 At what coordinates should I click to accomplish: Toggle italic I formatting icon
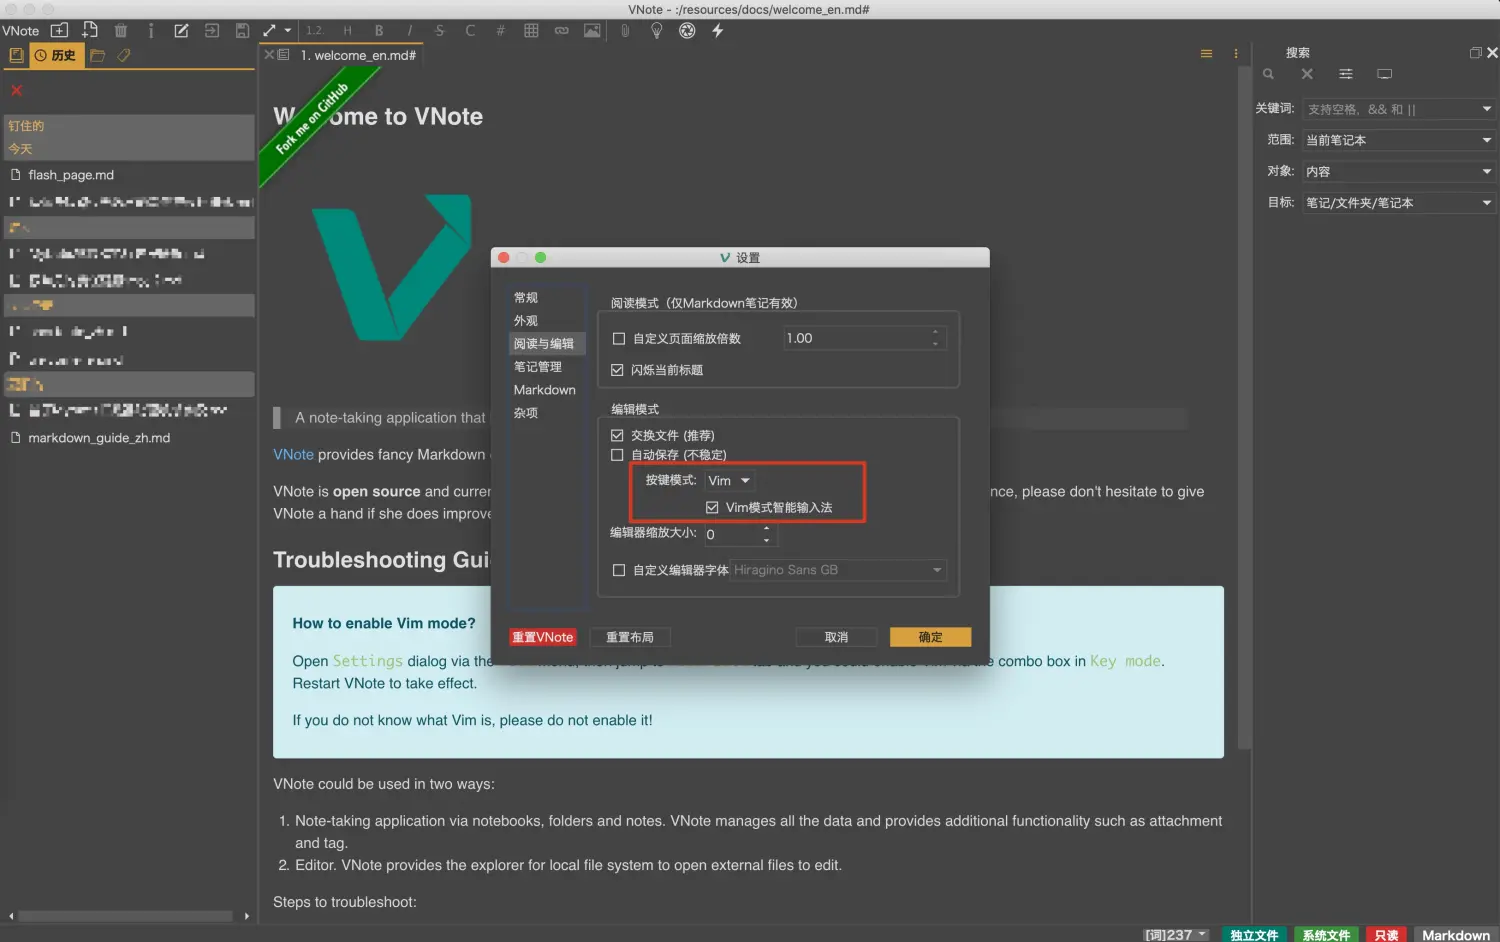[x=409, y=31]
